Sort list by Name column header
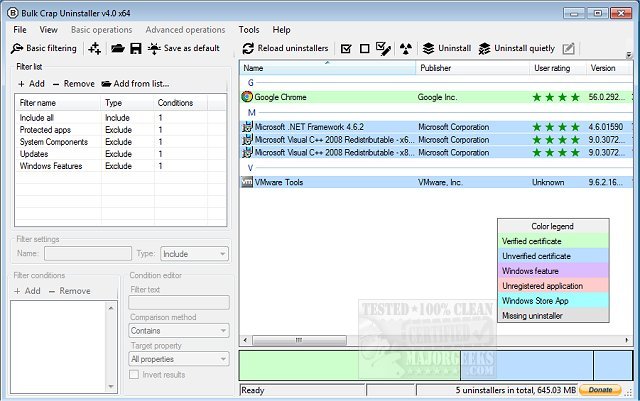The image size is (640, 401). tap(328, 68)
